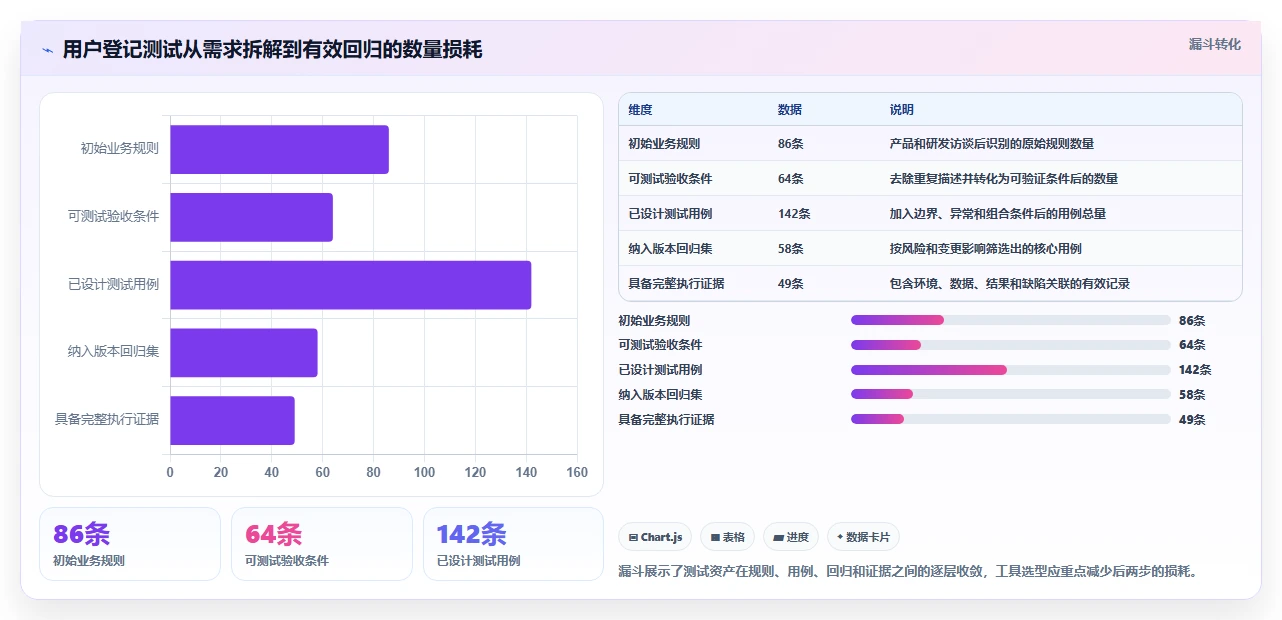Select the 表格 tag chip
The image size is (1282, 620).
click(727, 537)
